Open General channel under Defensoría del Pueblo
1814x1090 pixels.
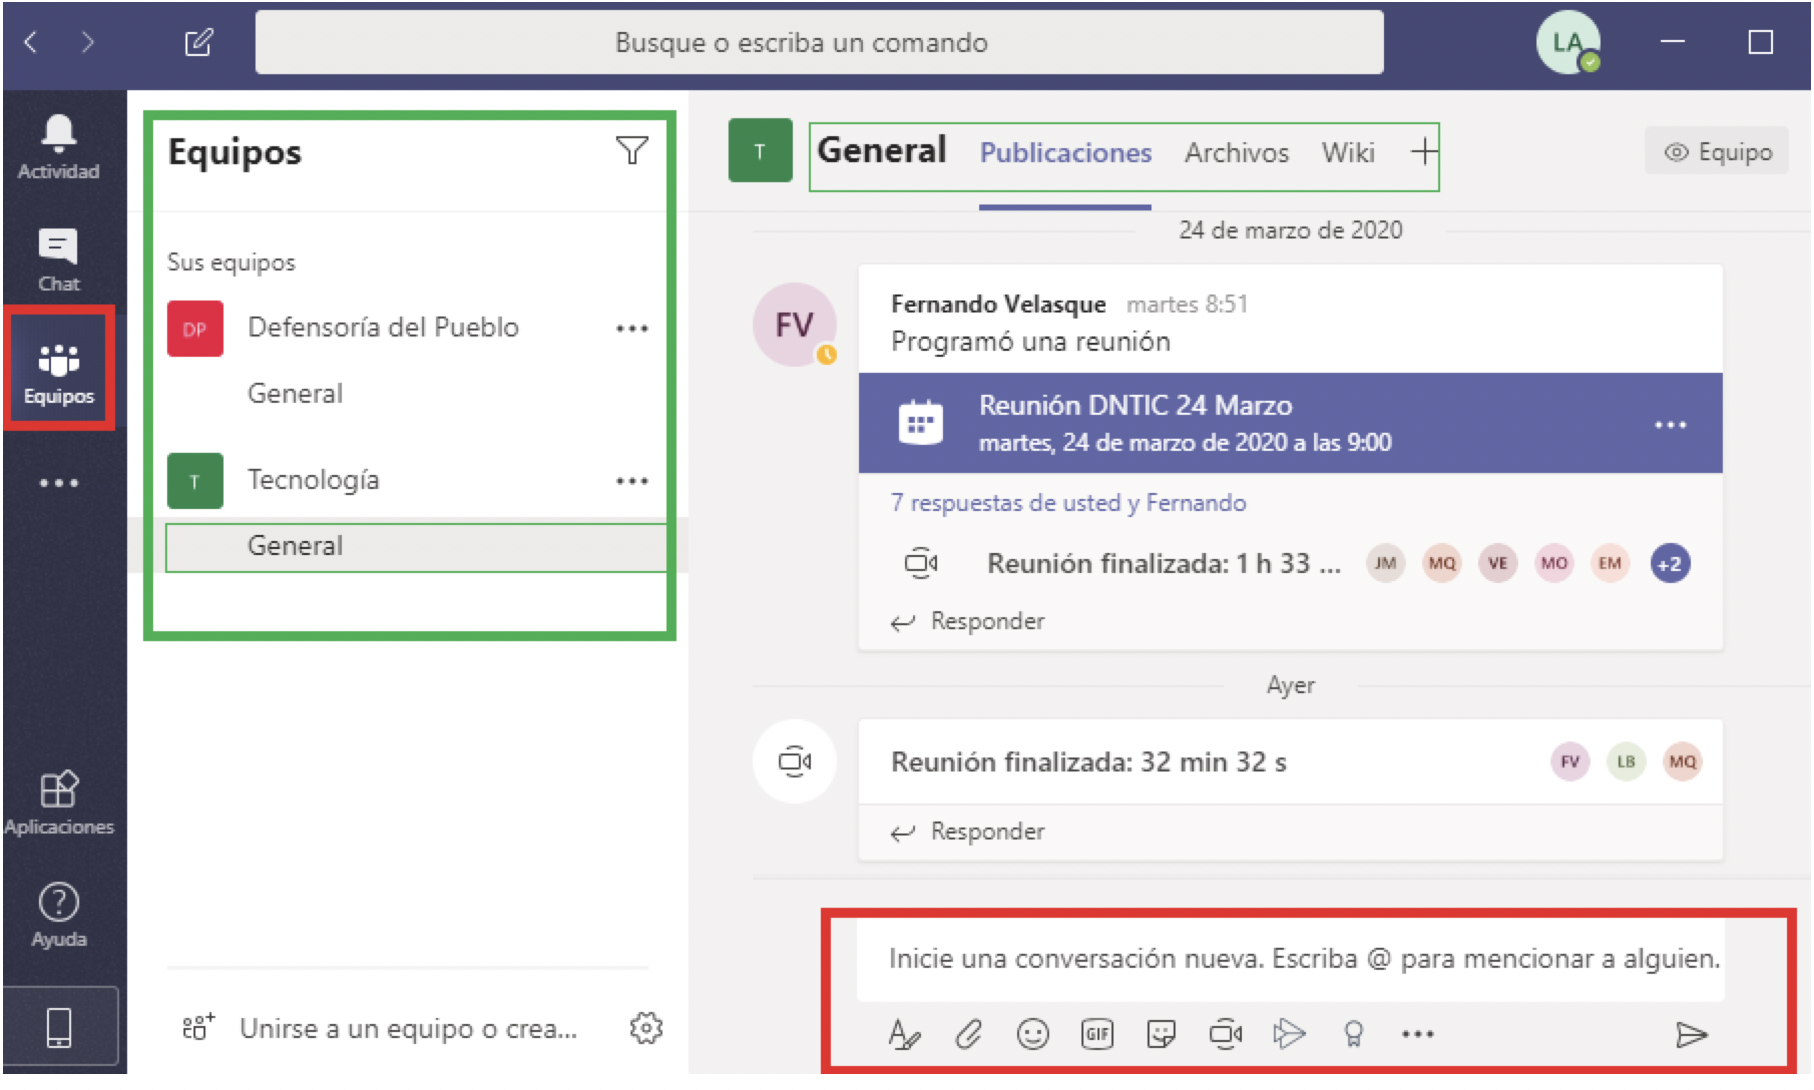[x=295, y=394]
